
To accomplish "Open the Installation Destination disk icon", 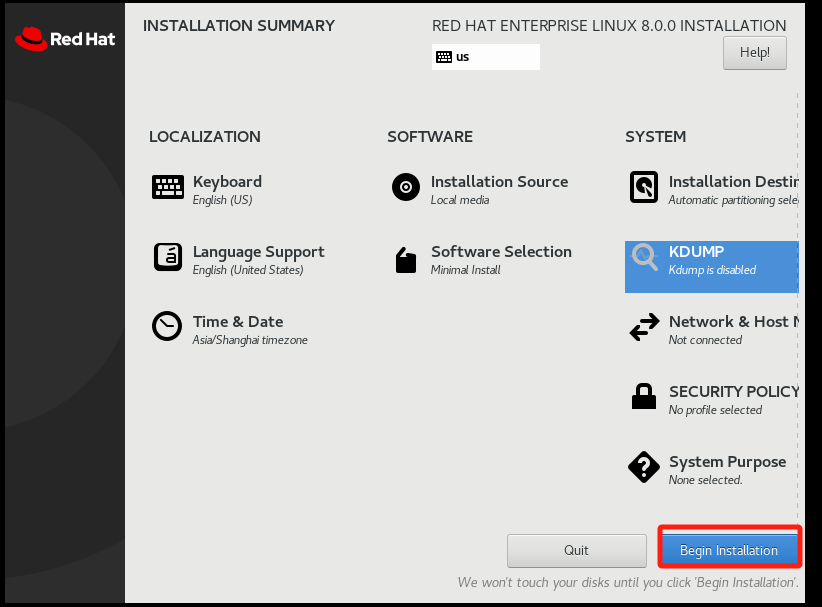I will [644, 187].
